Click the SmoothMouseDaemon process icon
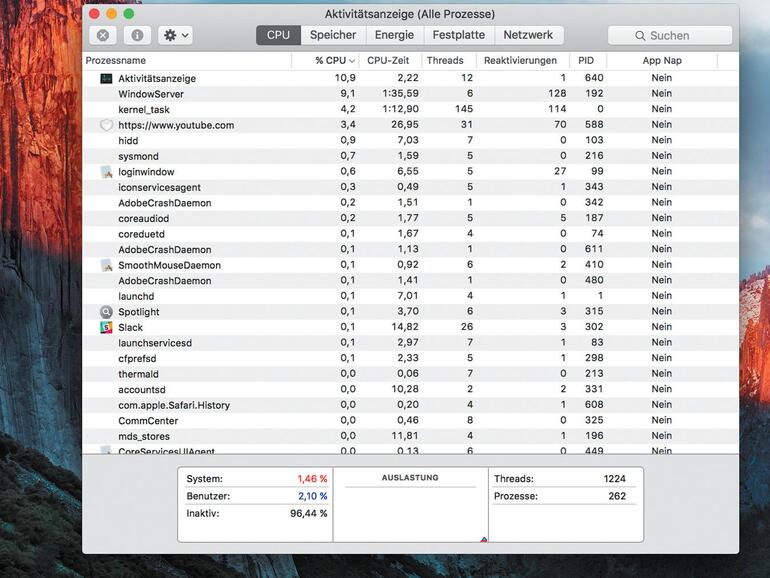Viewport: 770px width, 578px height. 106,265
